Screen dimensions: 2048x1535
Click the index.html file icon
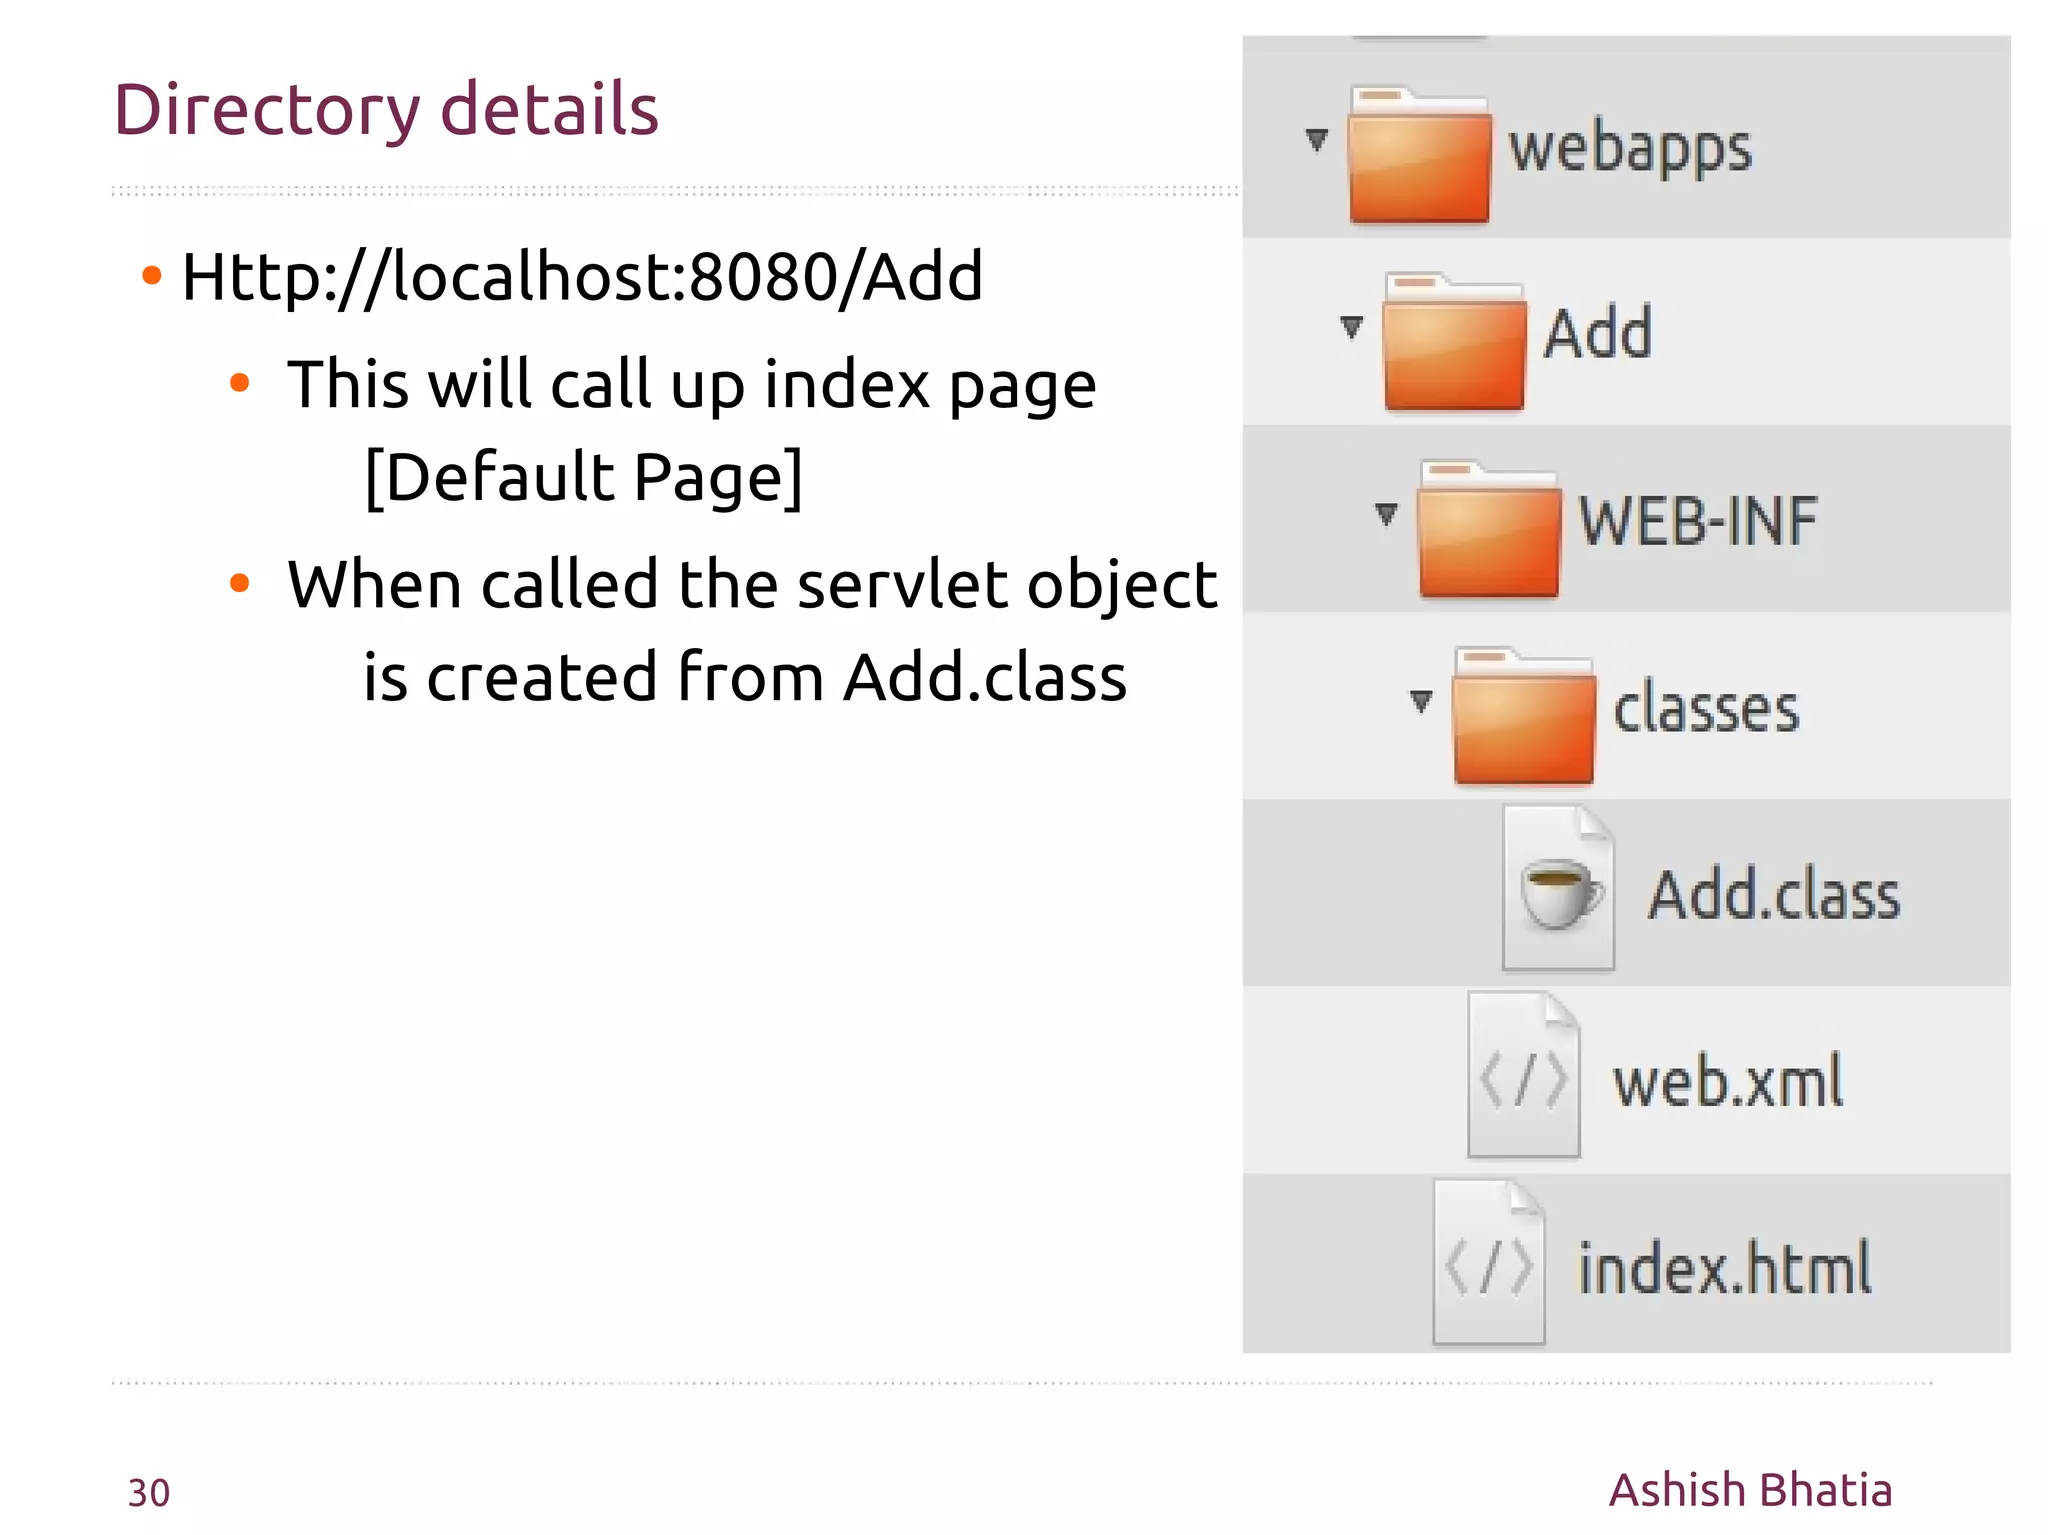pyautogui.click(x=1489, y=1262)
